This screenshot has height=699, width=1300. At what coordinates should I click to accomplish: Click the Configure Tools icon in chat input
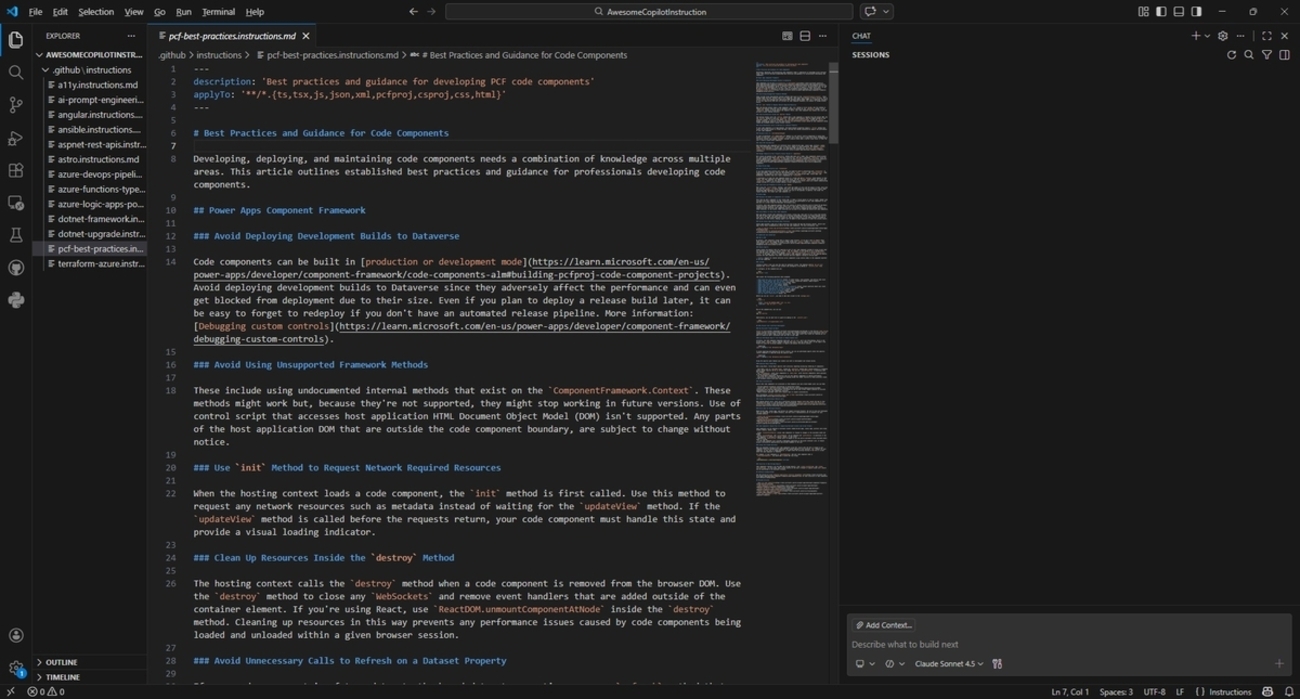(997, 664)
